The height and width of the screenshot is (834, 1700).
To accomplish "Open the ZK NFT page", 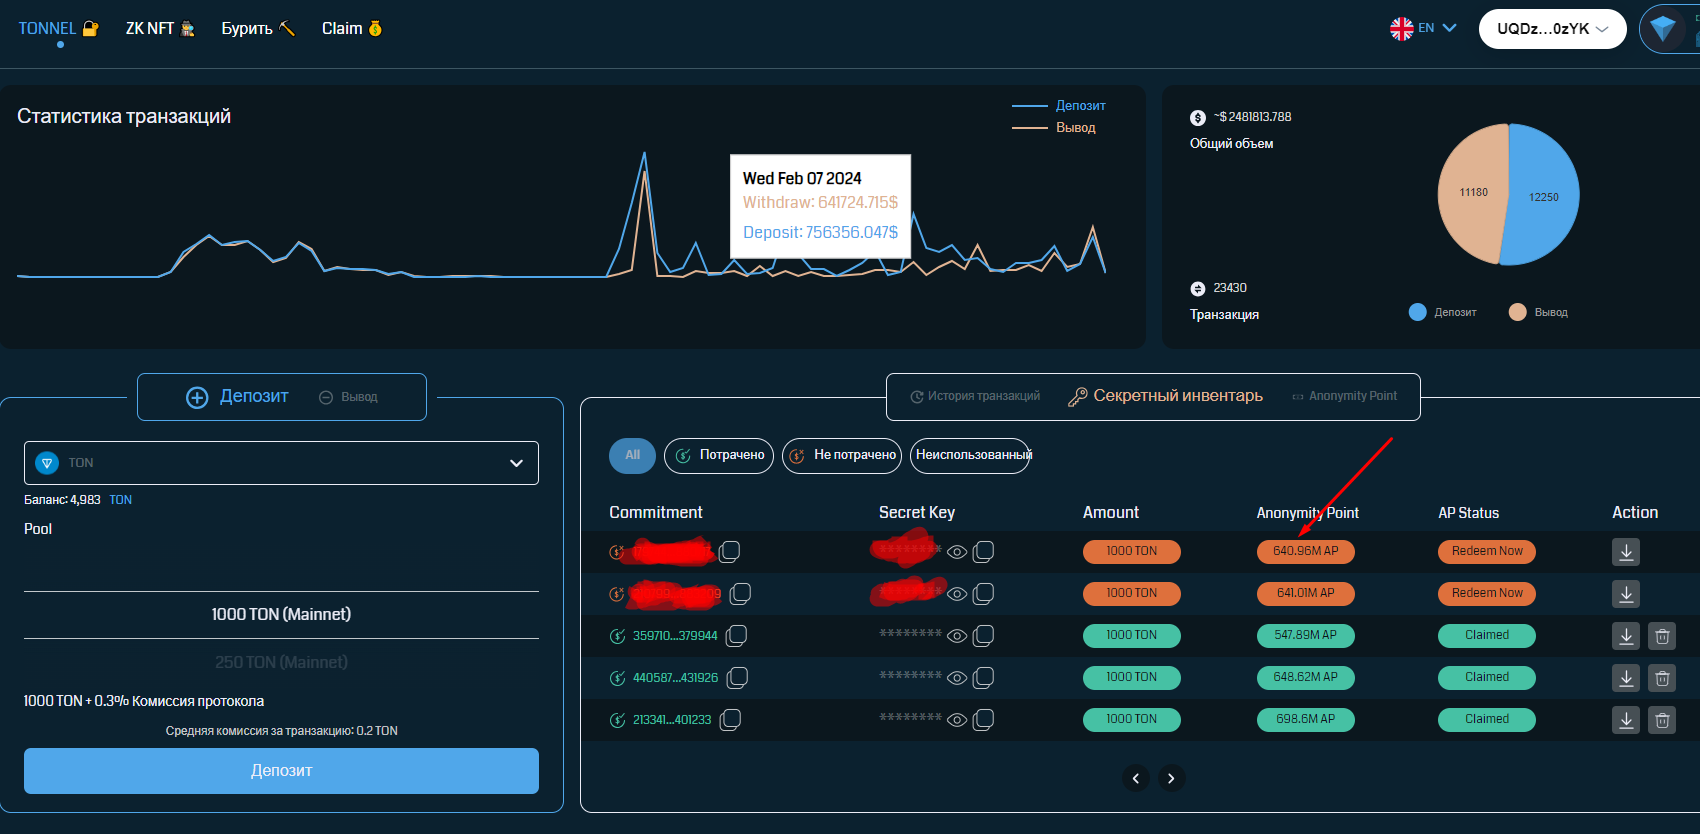I will (x=160, y=29).
